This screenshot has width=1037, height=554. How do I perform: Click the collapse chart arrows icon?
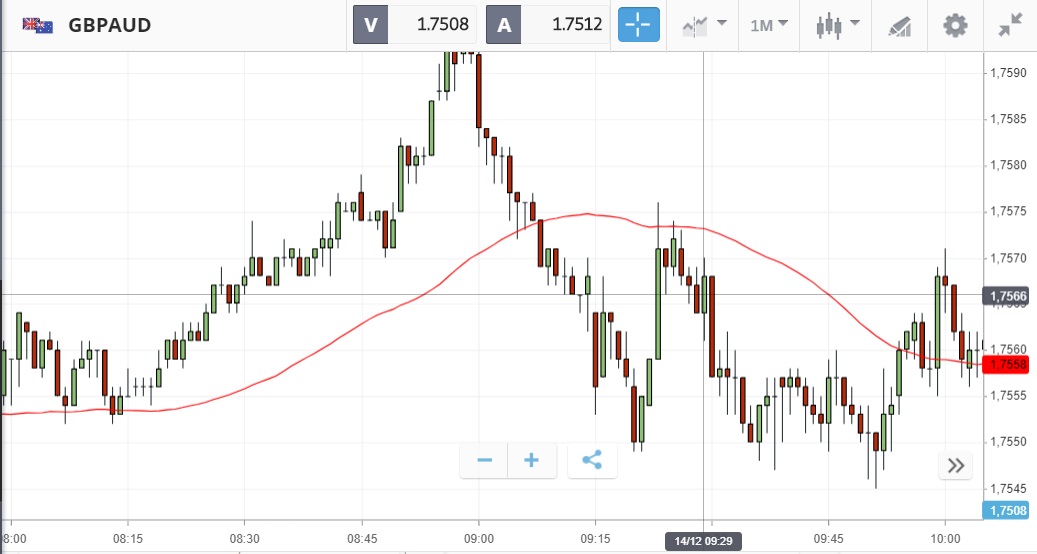tap(1010, 25)
